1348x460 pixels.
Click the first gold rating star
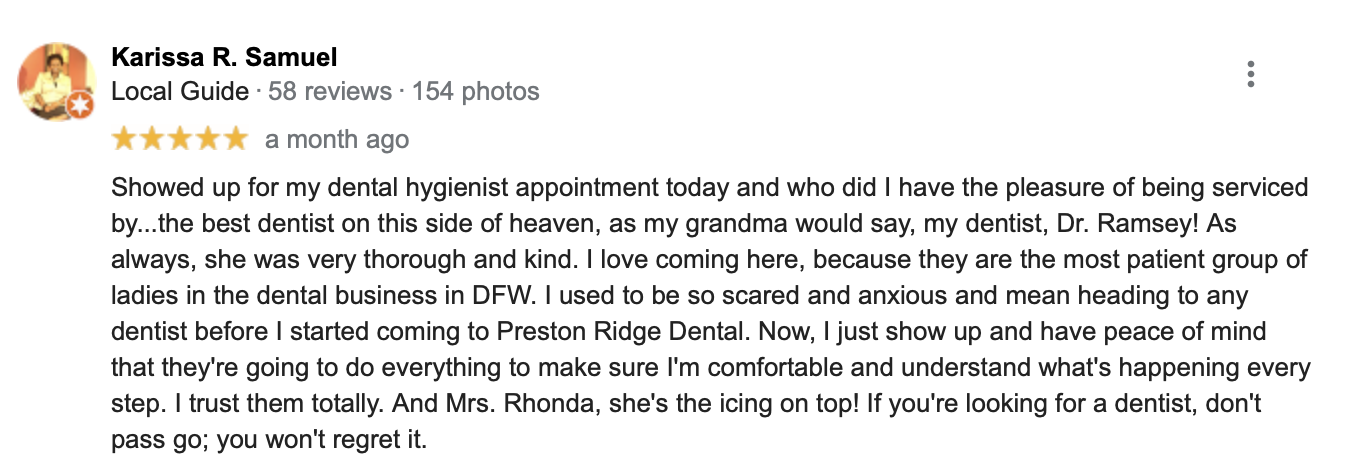pos(124,138)
